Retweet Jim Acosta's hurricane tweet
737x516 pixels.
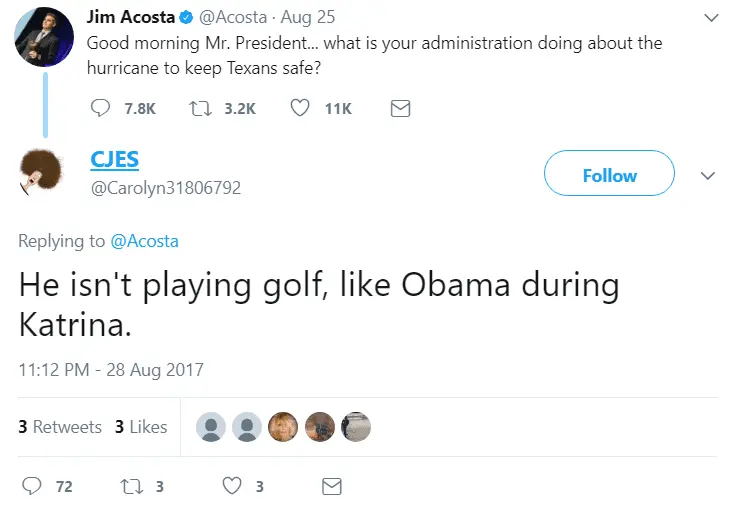pos(197,108)
